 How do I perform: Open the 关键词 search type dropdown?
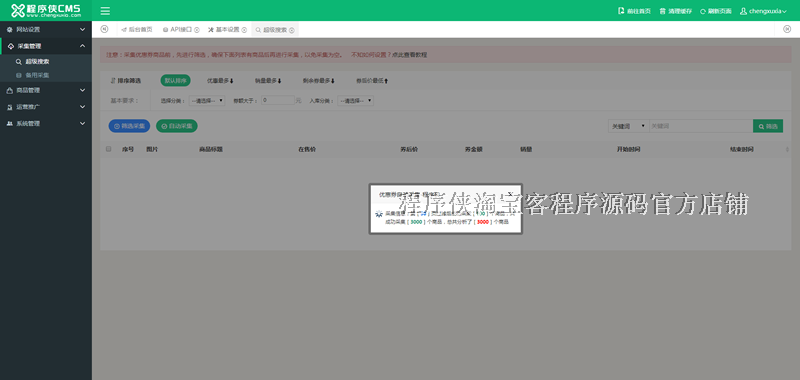pyautogui.click(x=629, y=126)
